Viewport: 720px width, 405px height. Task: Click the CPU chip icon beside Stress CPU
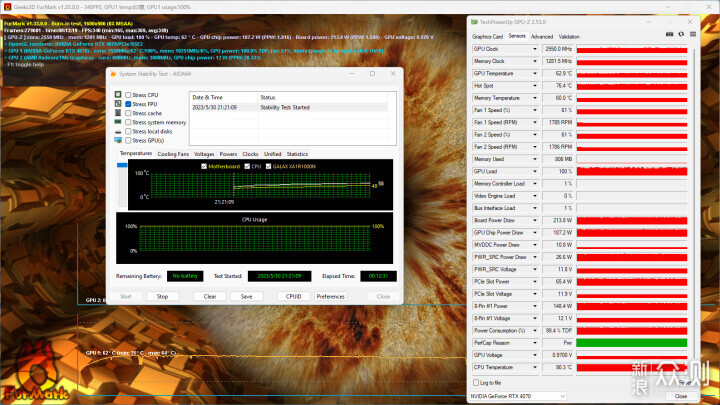[x=118, y=95]
